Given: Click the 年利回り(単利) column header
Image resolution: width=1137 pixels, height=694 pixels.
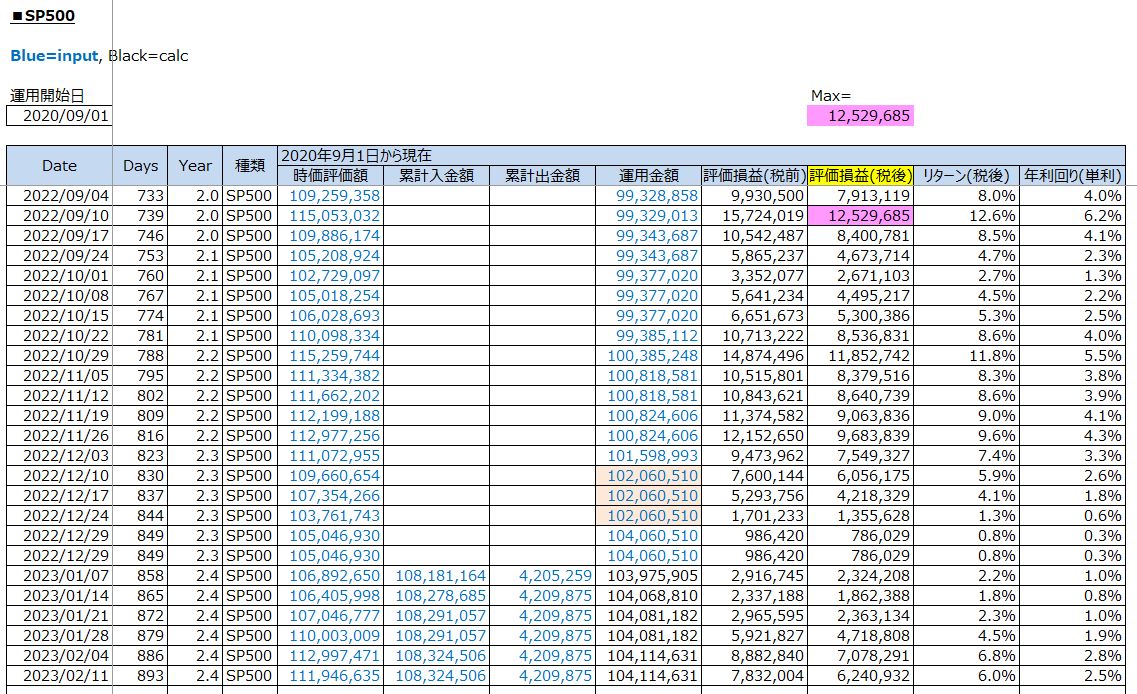Looking at the screenshot, I should [x=1073, y=175].
